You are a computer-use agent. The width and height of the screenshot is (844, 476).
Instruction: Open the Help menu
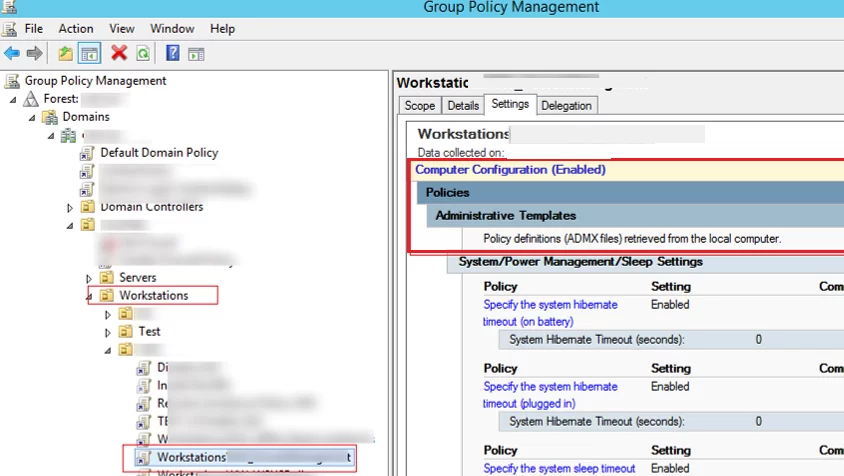(x=222, y=29)
